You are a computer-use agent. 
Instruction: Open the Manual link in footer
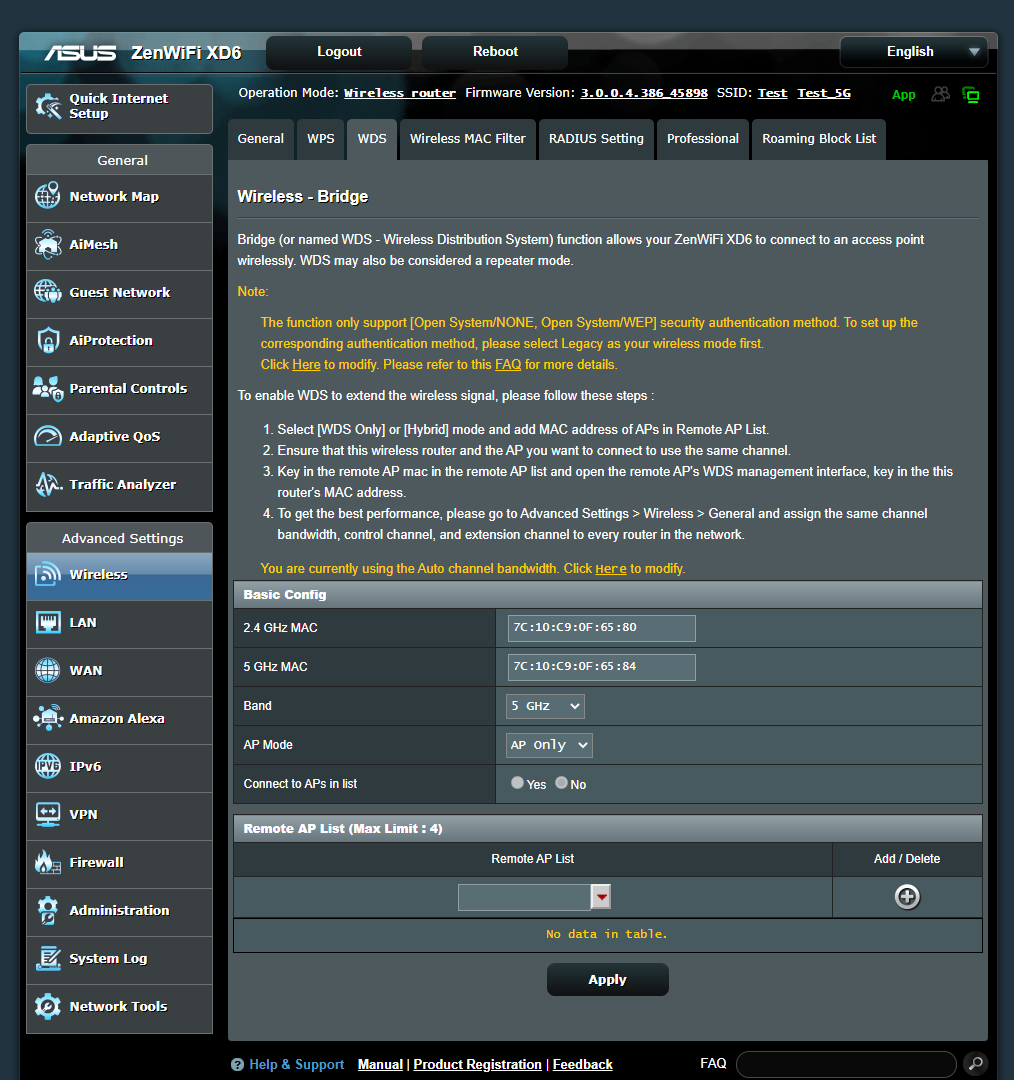click(x=380, y=1064)
